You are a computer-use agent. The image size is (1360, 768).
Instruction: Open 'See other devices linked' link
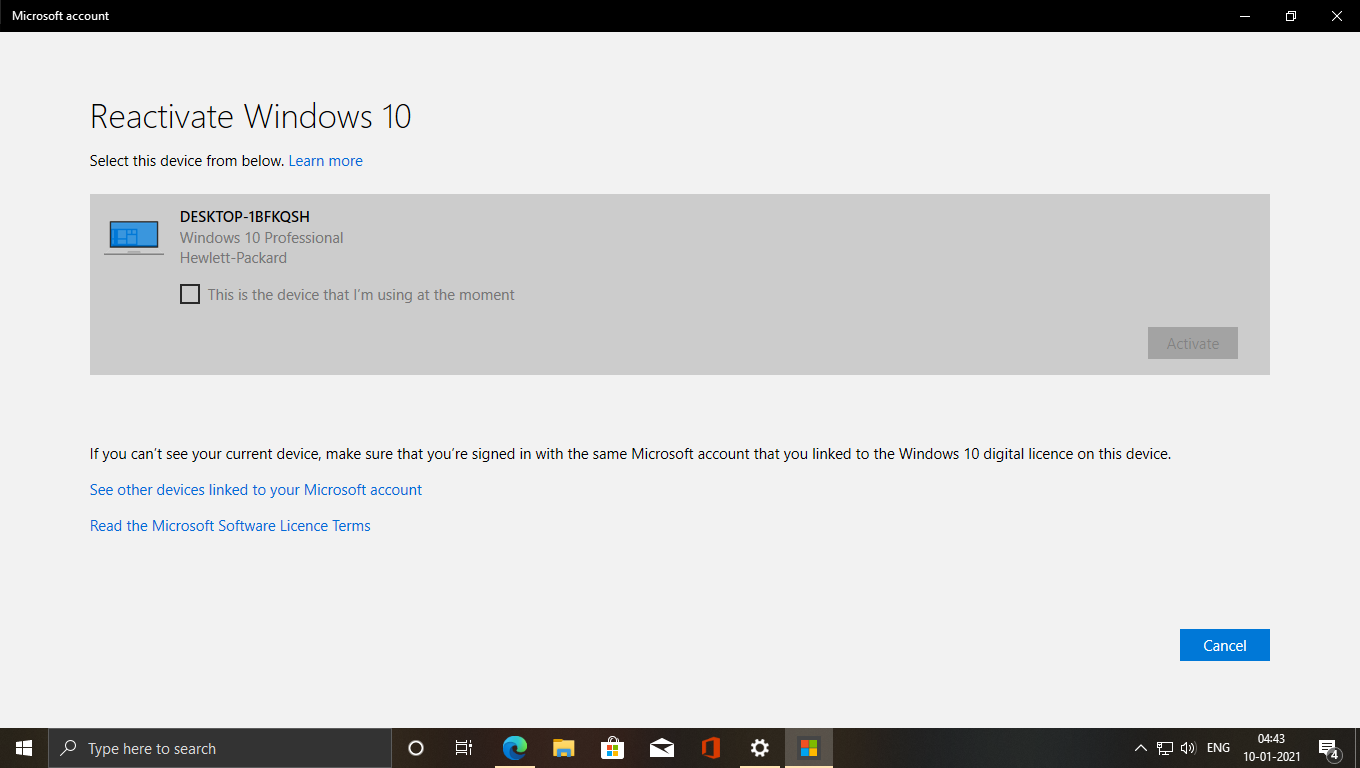coord(256,490)
